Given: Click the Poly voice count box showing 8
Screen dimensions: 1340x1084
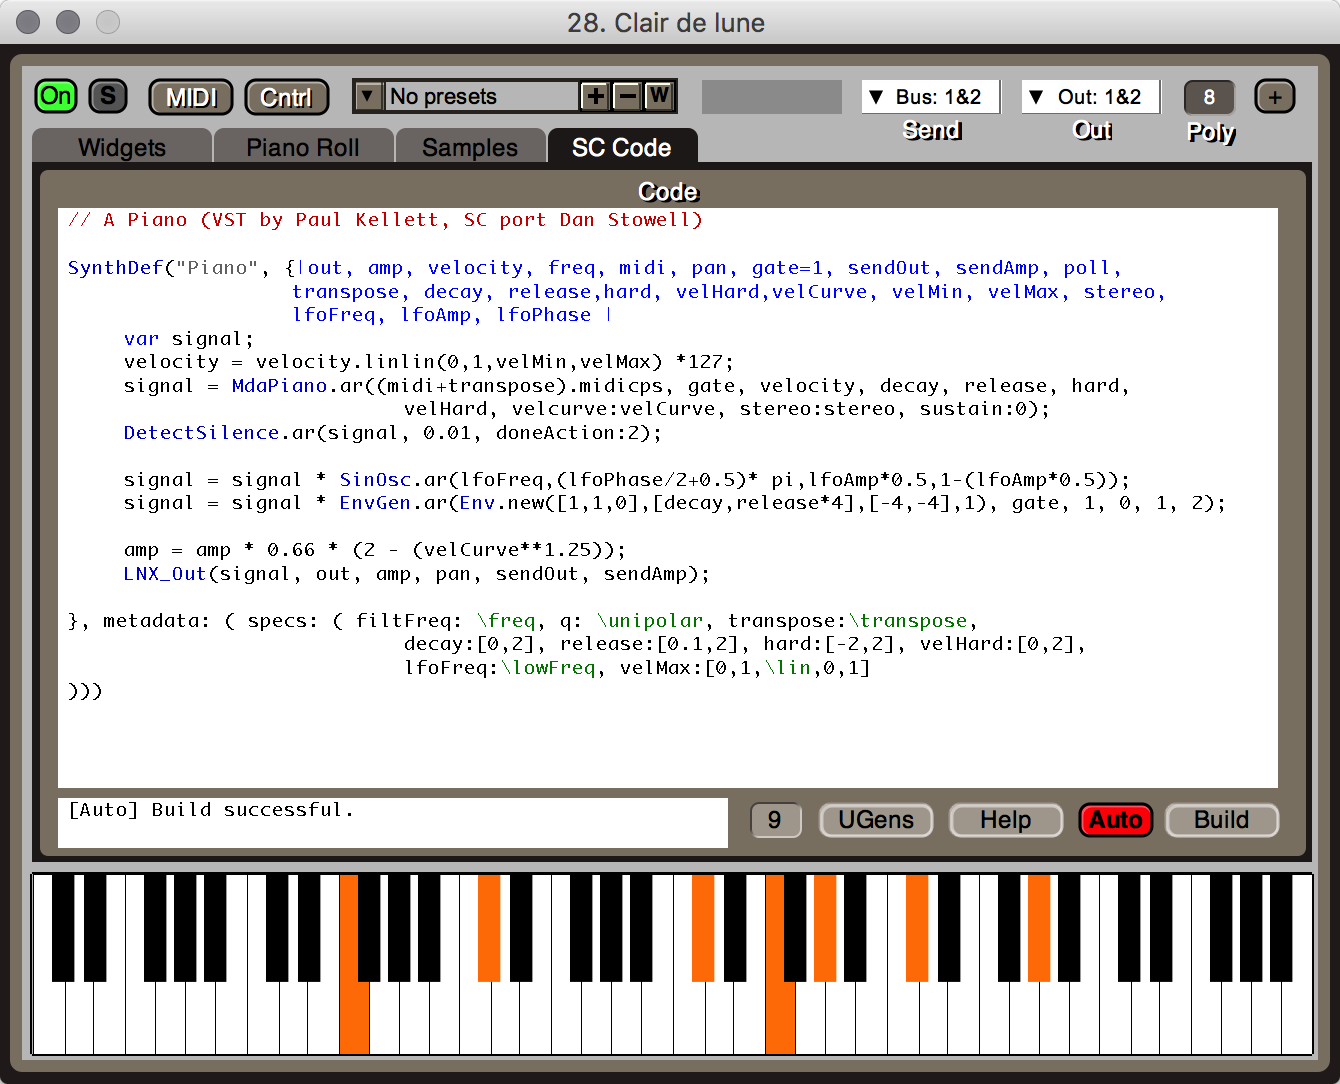Looking at the screenshot, I should 1209,97.
